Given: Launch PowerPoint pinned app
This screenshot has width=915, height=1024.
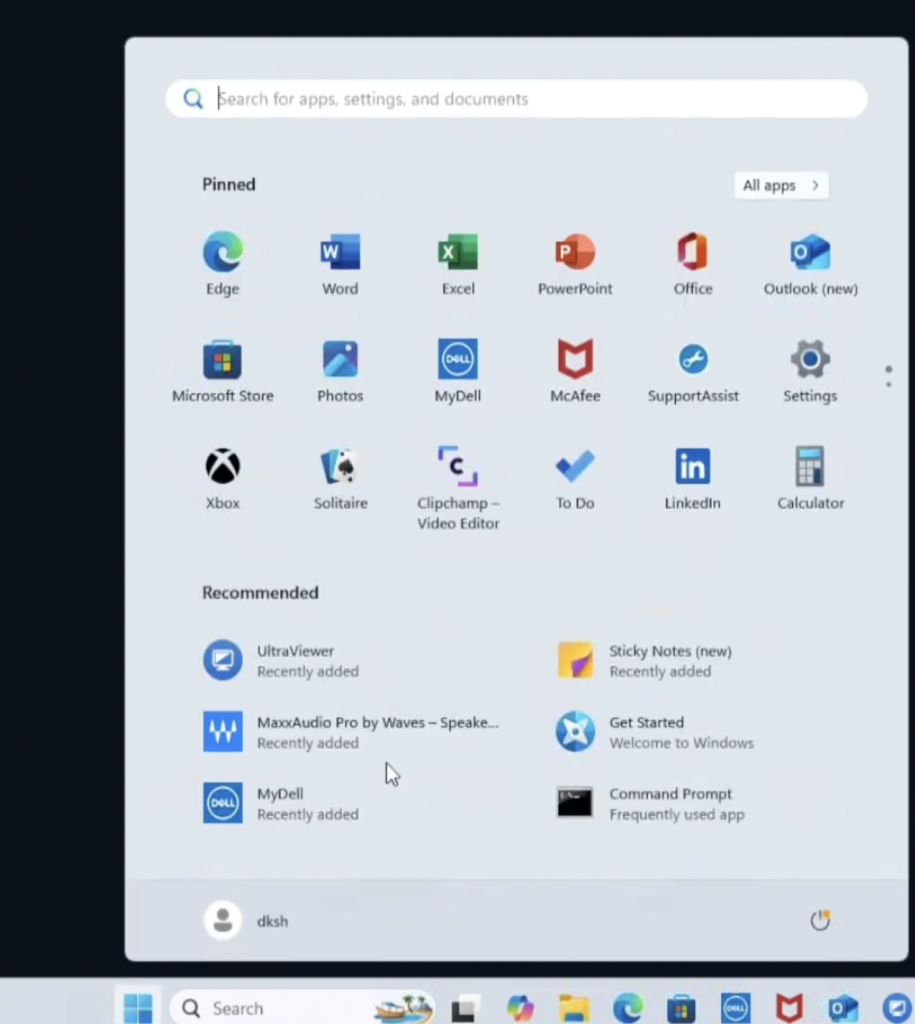Looking at the screenshot, I should click(x=575, y=262).
